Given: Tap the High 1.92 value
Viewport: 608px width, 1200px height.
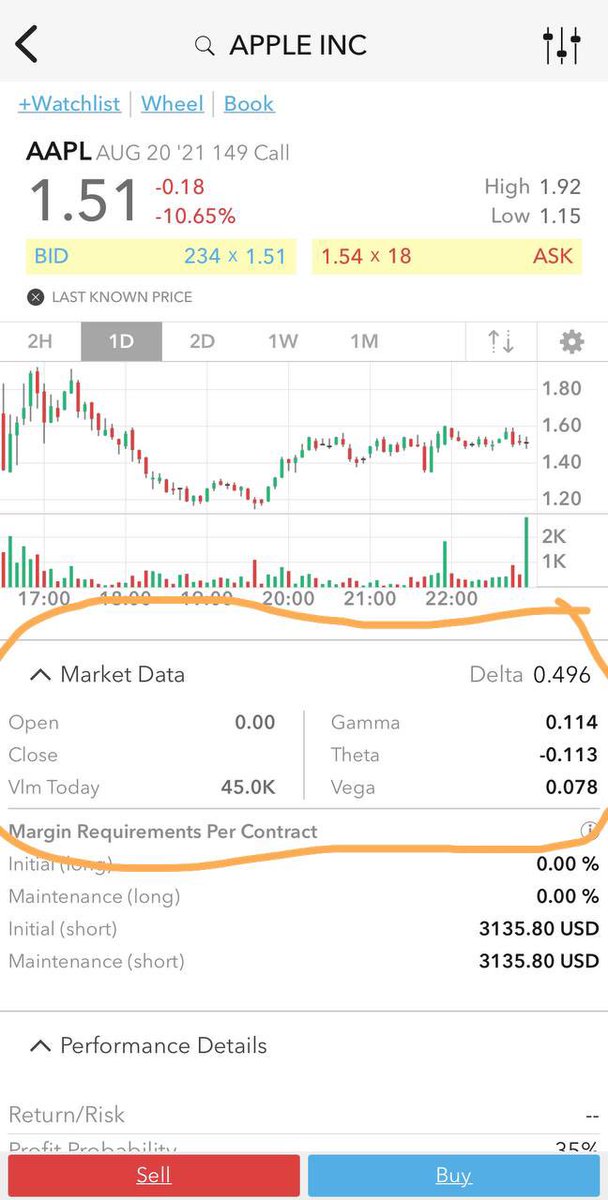Looking at the screenshot, I should (560, 187).
